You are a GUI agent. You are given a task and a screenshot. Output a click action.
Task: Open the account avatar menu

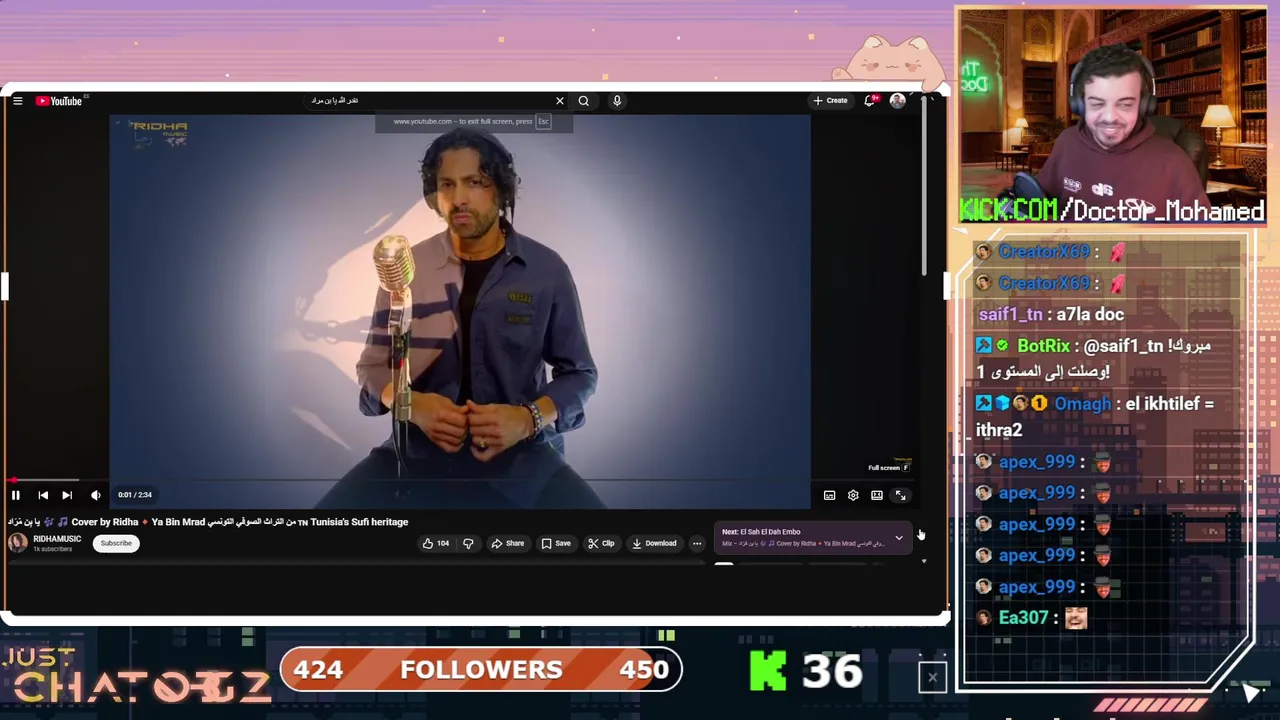(898, 101)
